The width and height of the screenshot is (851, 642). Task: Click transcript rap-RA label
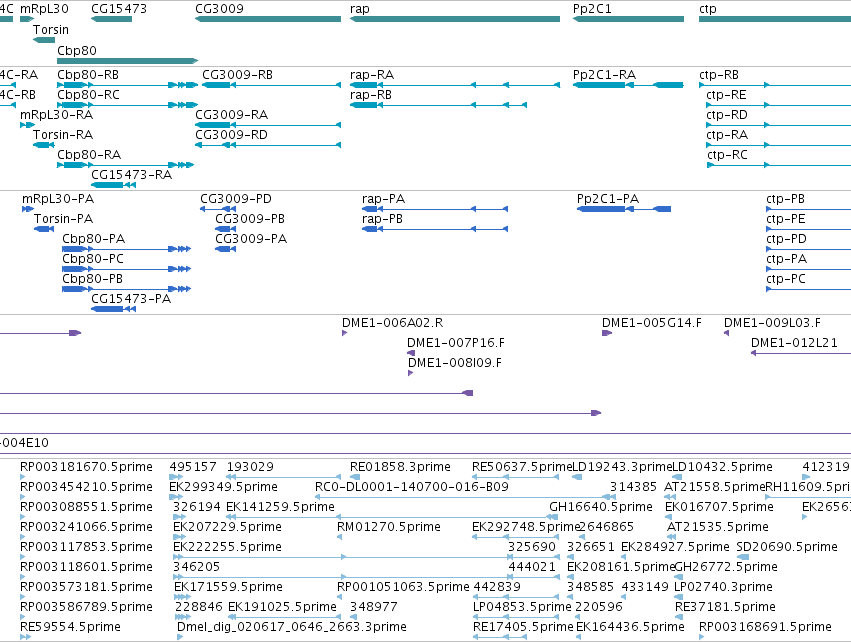coord(372,74)
